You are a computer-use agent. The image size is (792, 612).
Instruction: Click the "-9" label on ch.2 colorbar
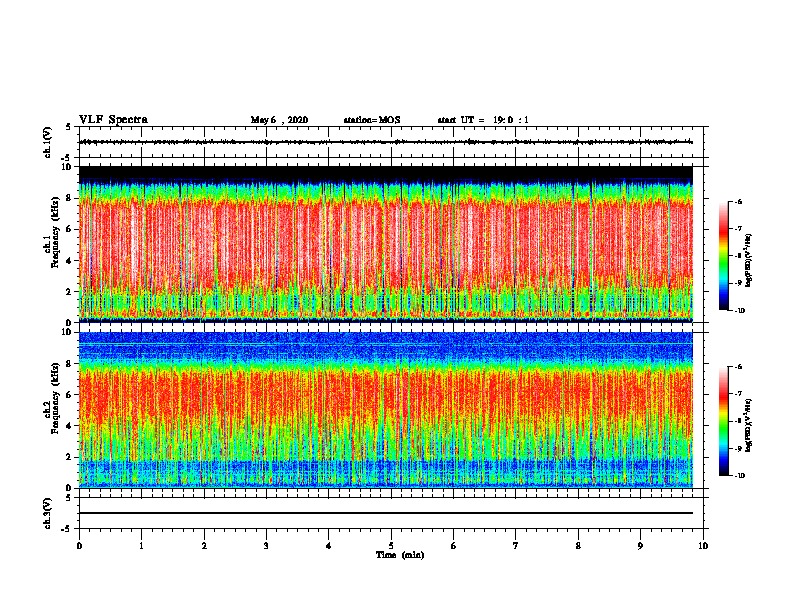(x=738, y=448)
